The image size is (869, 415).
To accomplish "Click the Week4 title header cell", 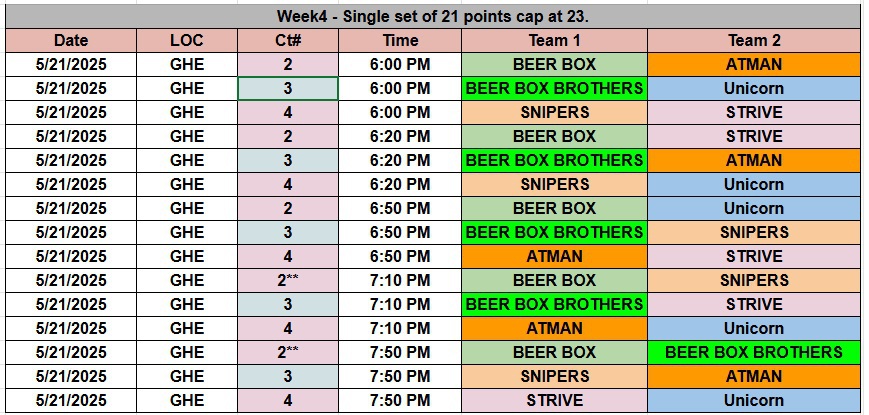I will (x=434, y=16).
